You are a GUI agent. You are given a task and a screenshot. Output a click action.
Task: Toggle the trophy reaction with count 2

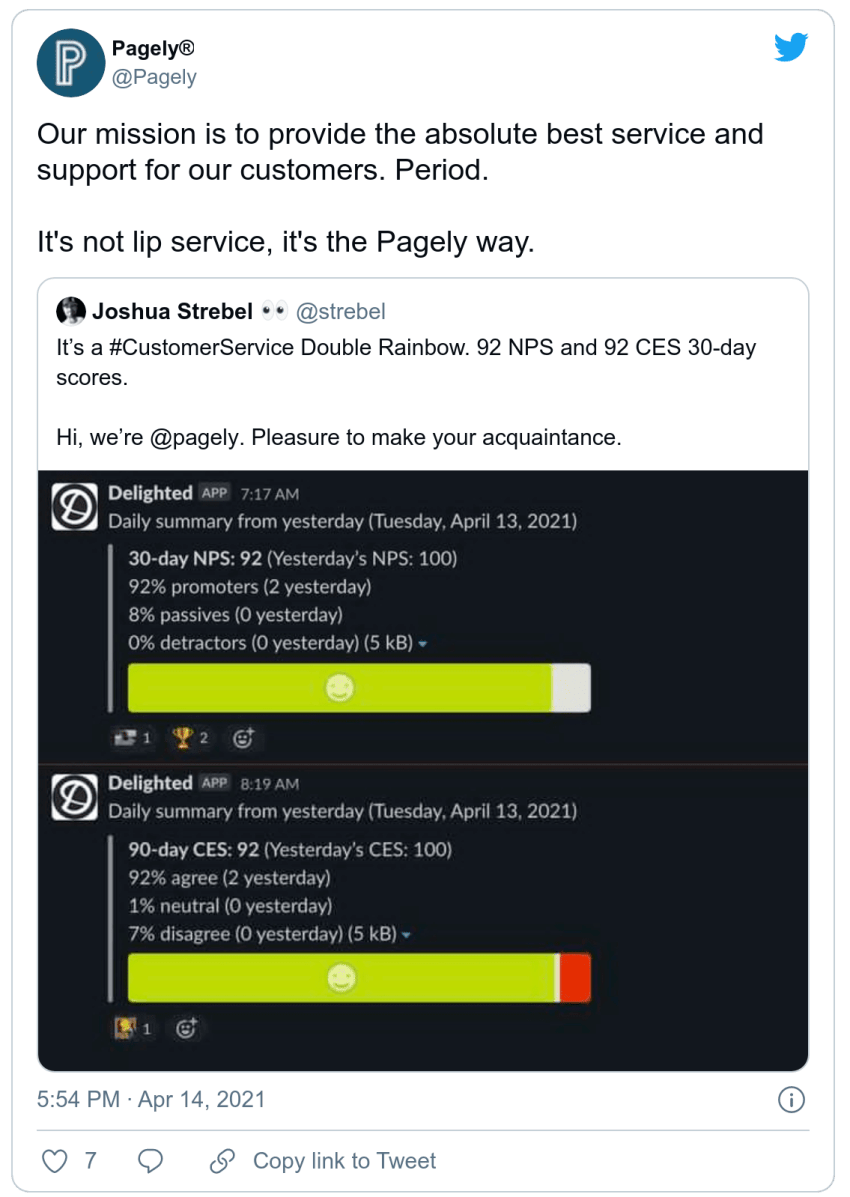190,737
